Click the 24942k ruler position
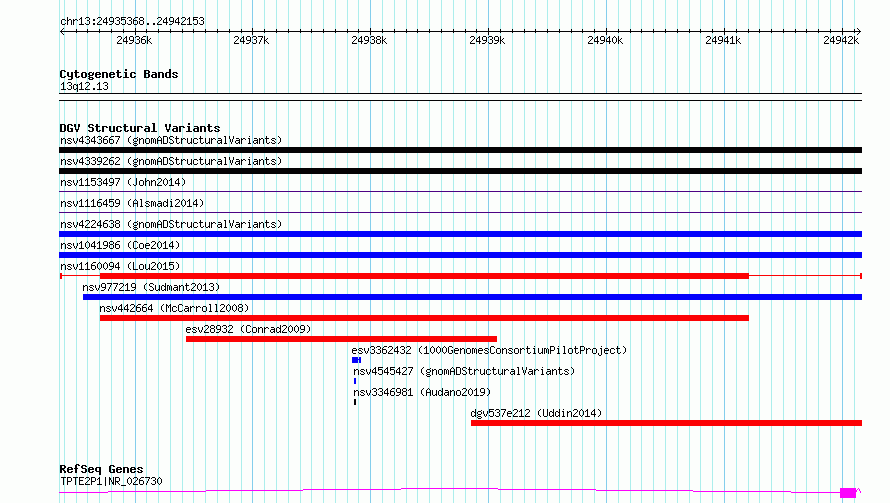The width and height of the screenshot is (890, 503). coord(841,40)
